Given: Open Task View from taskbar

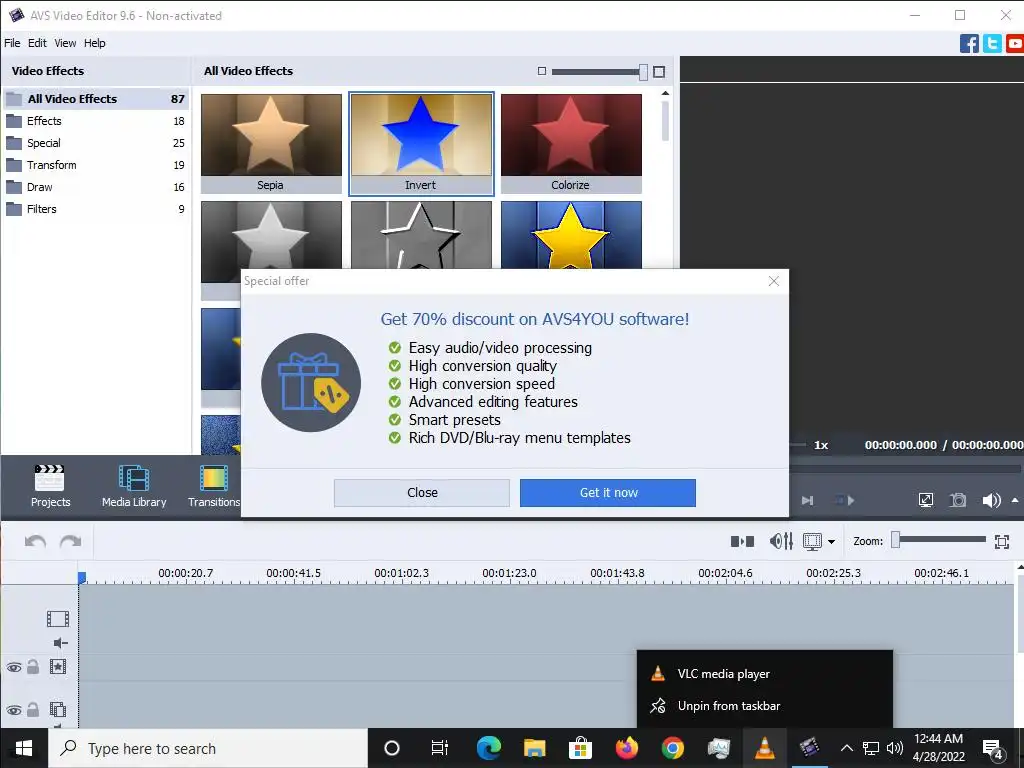Looking at the screenshot, I should tap(440, 748).
